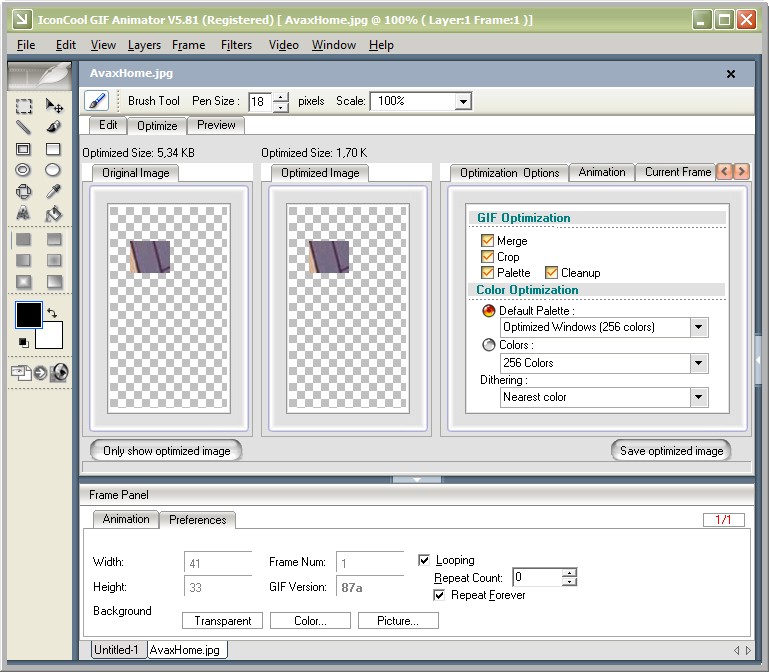This screenshot has height=672, width=769.
Task: Click the background Color... button
Action: pos(310,620)
